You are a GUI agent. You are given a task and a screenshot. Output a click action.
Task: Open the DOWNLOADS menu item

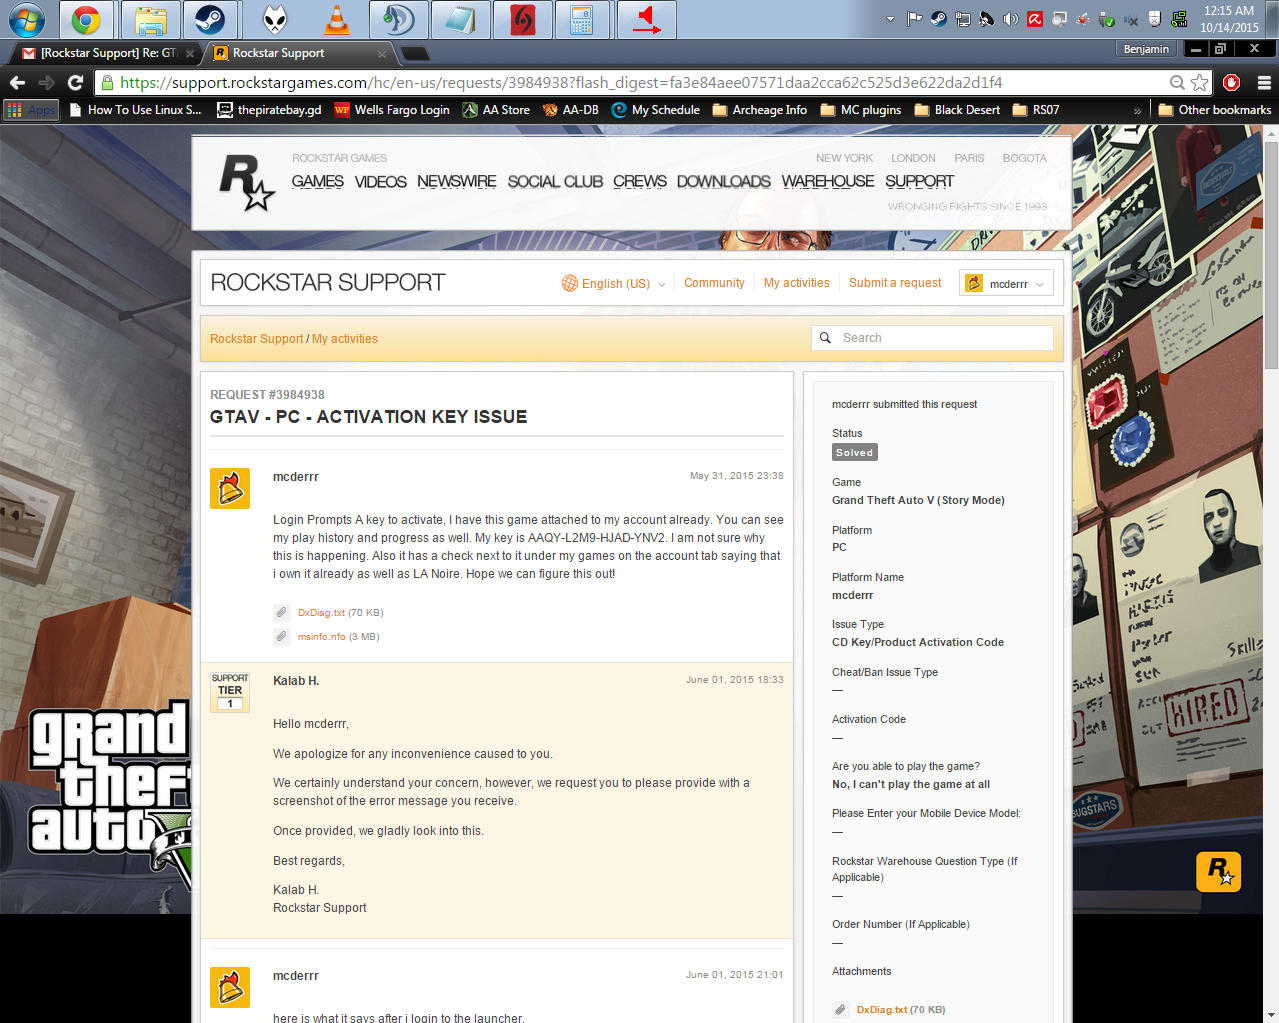point(723,181)
